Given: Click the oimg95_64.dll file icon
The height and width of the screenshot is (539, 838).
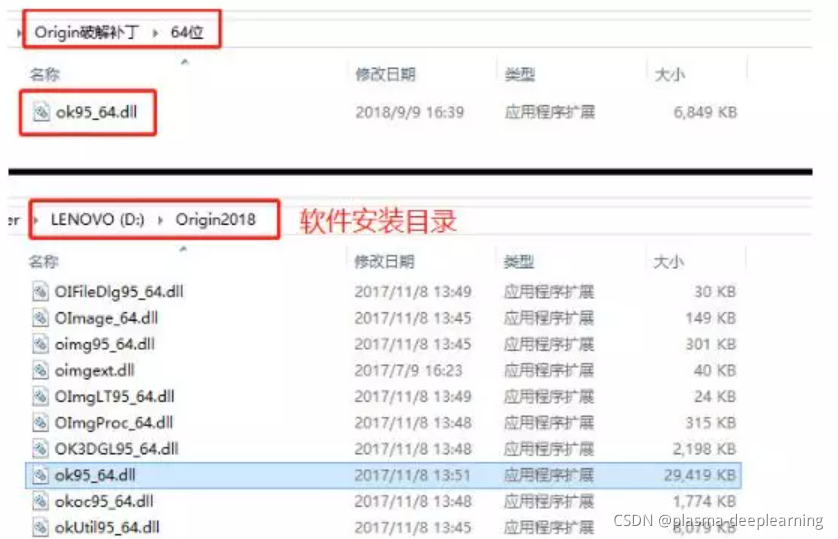Looking at the screenshot, I should coord(40,344).
